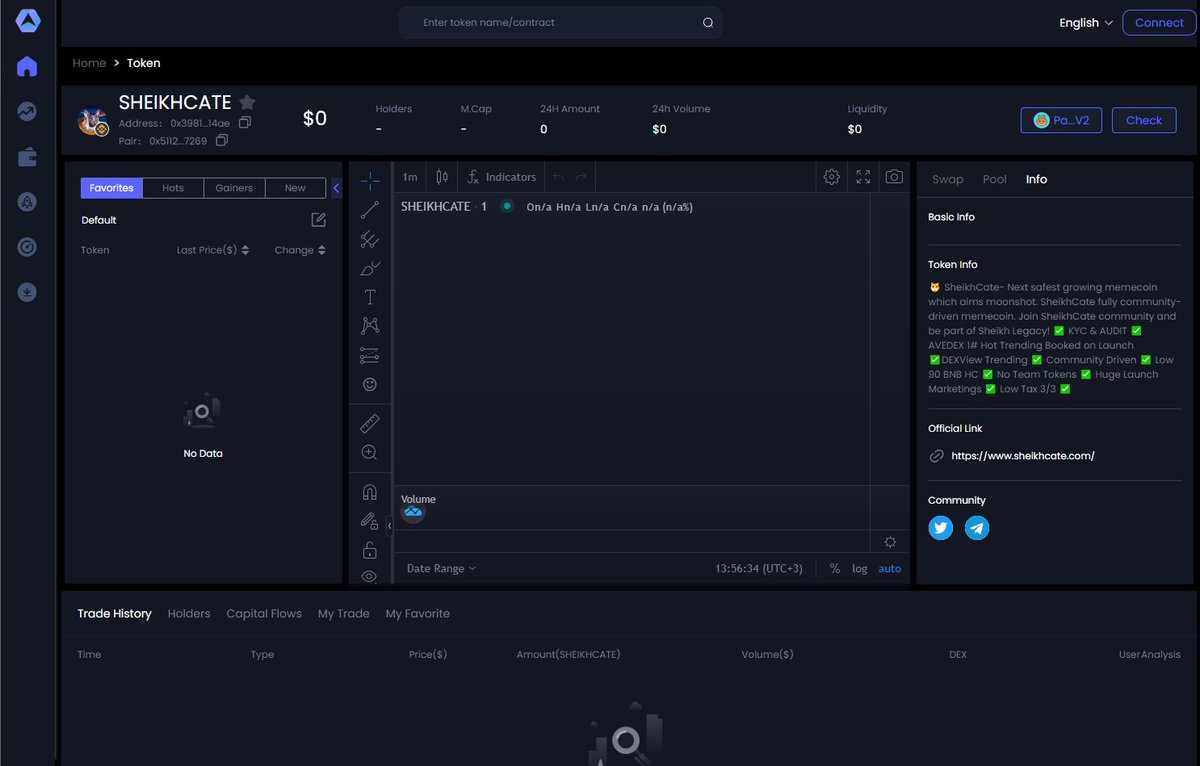Toggle drawing visibility with the eye icon

369,576
